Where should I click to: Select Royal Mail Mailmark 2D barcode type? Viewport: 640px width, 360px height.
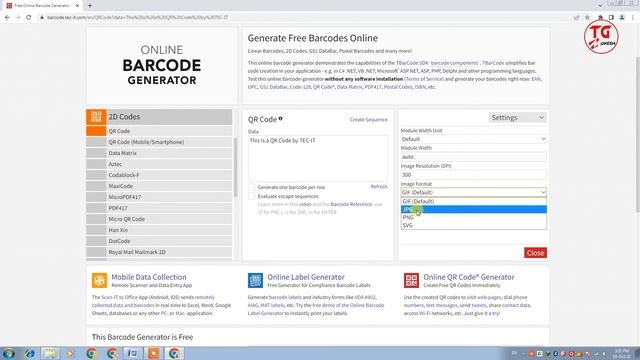pos(159,252)
